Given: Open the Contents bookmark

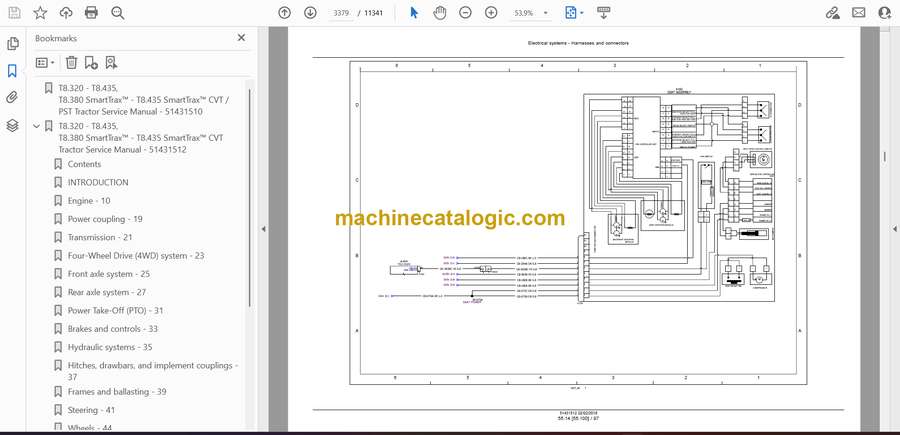Looking at the screenshot, I should [x=84, y=164].
